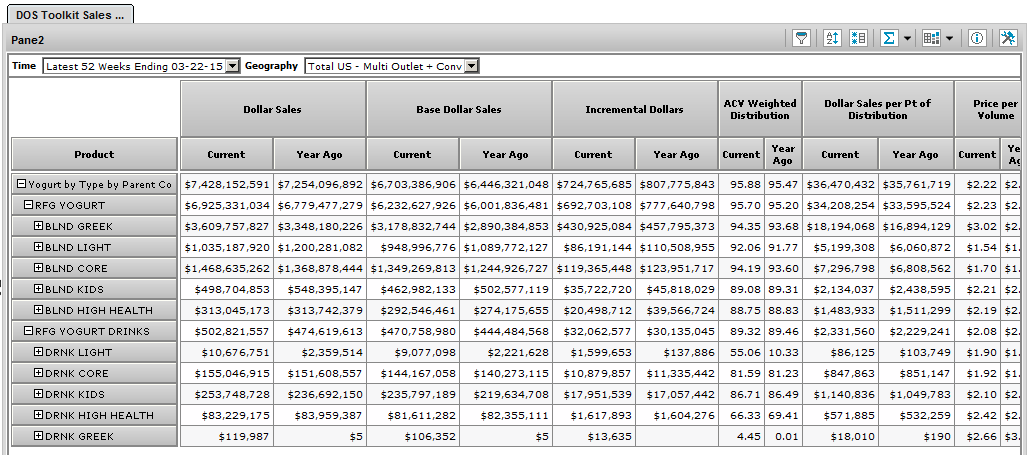Open dropdown arrow next to grid icon
The image size is (1027, 455).
949,38
